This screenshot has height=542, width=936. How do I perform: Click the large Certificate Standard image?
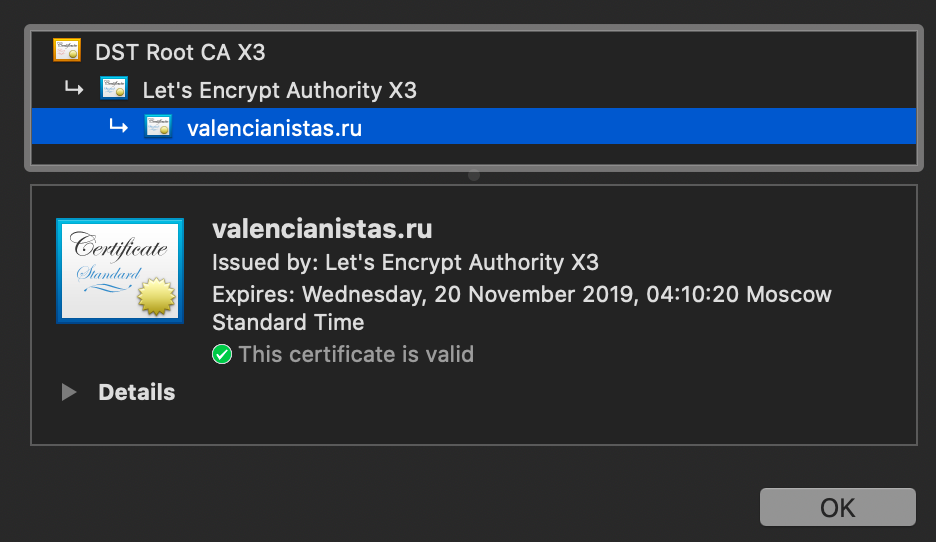click(x=120, y=271)
